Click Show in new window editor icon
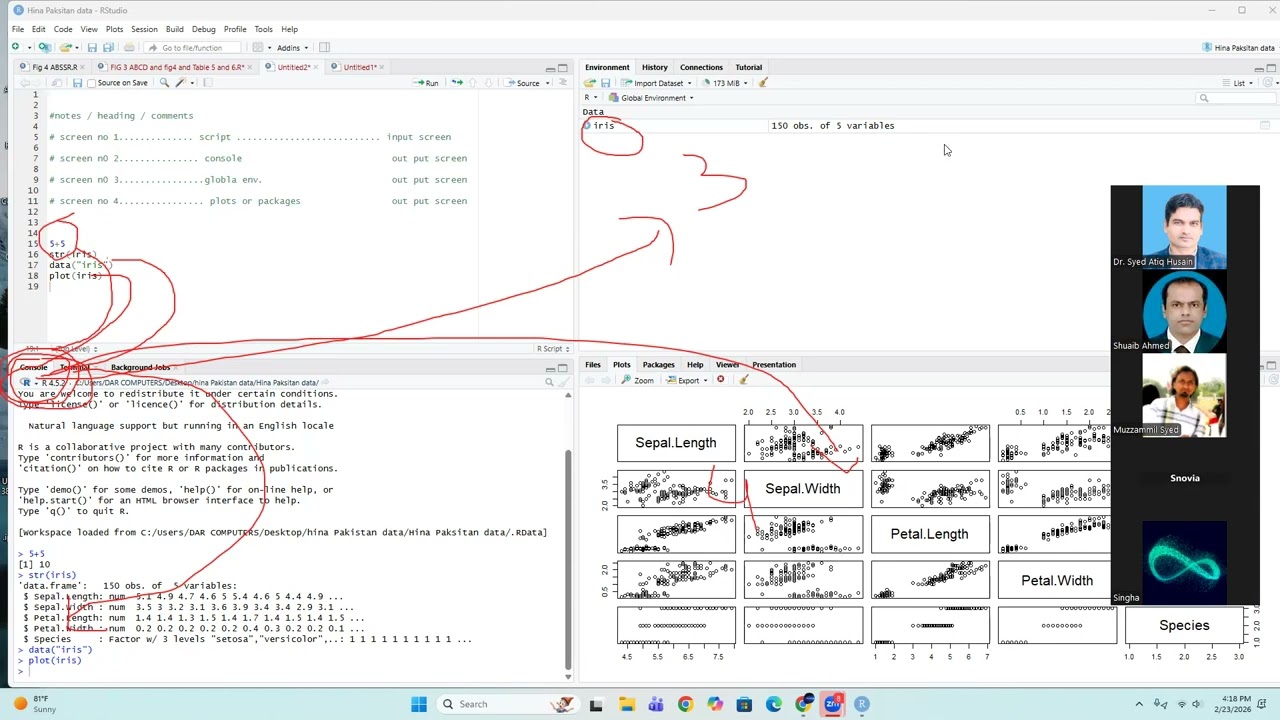 (56, 83)
